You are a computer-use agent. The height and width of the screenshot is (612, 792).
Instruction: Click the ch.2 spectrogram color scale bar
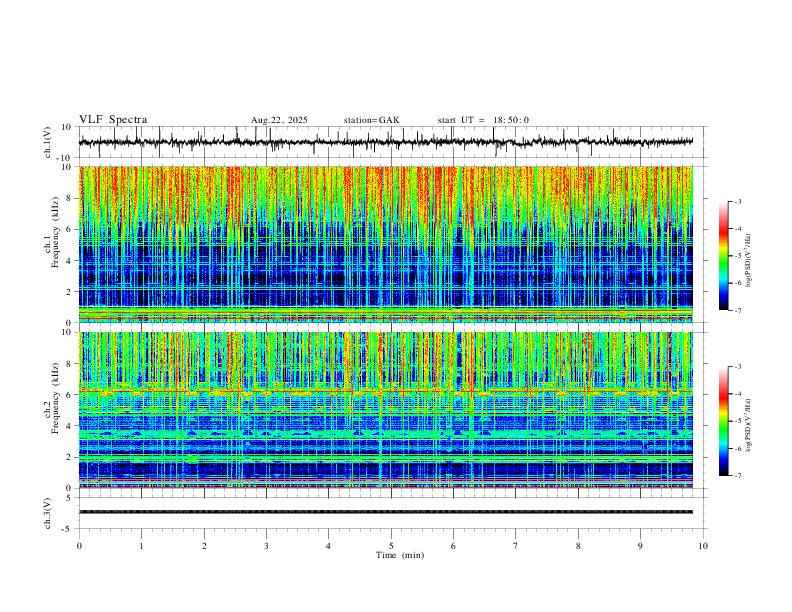pyautogui.click(x=724, y=421)
